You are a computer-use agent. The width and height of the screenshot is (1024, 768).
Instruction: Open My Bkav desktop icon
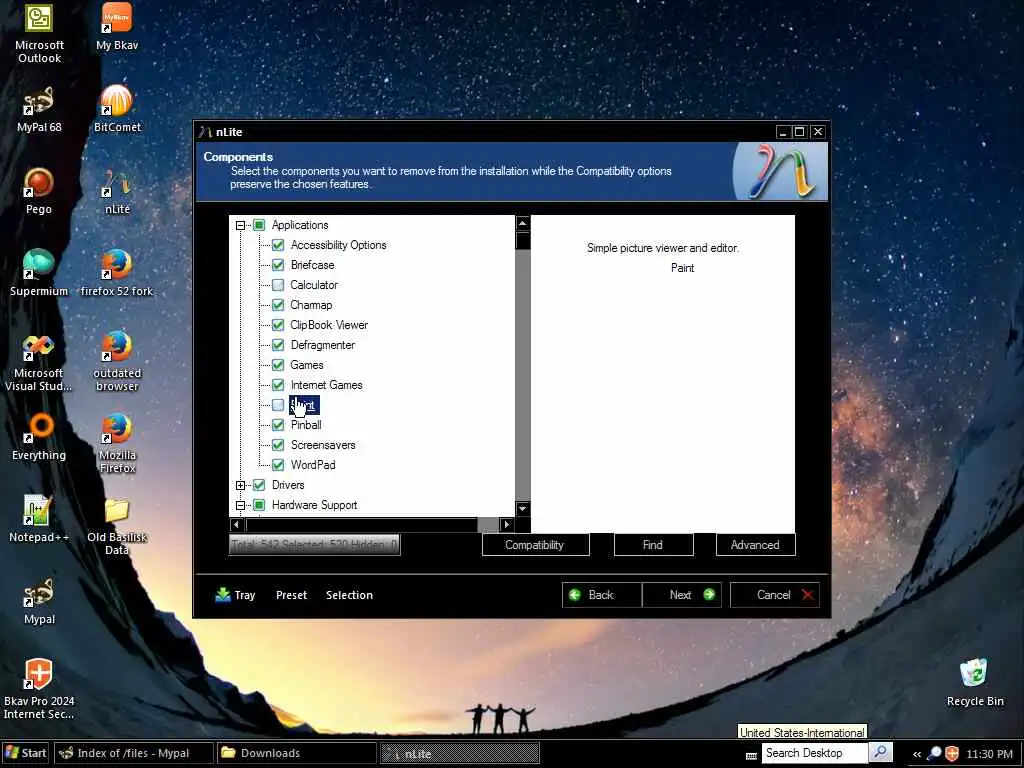coord(117,27)
